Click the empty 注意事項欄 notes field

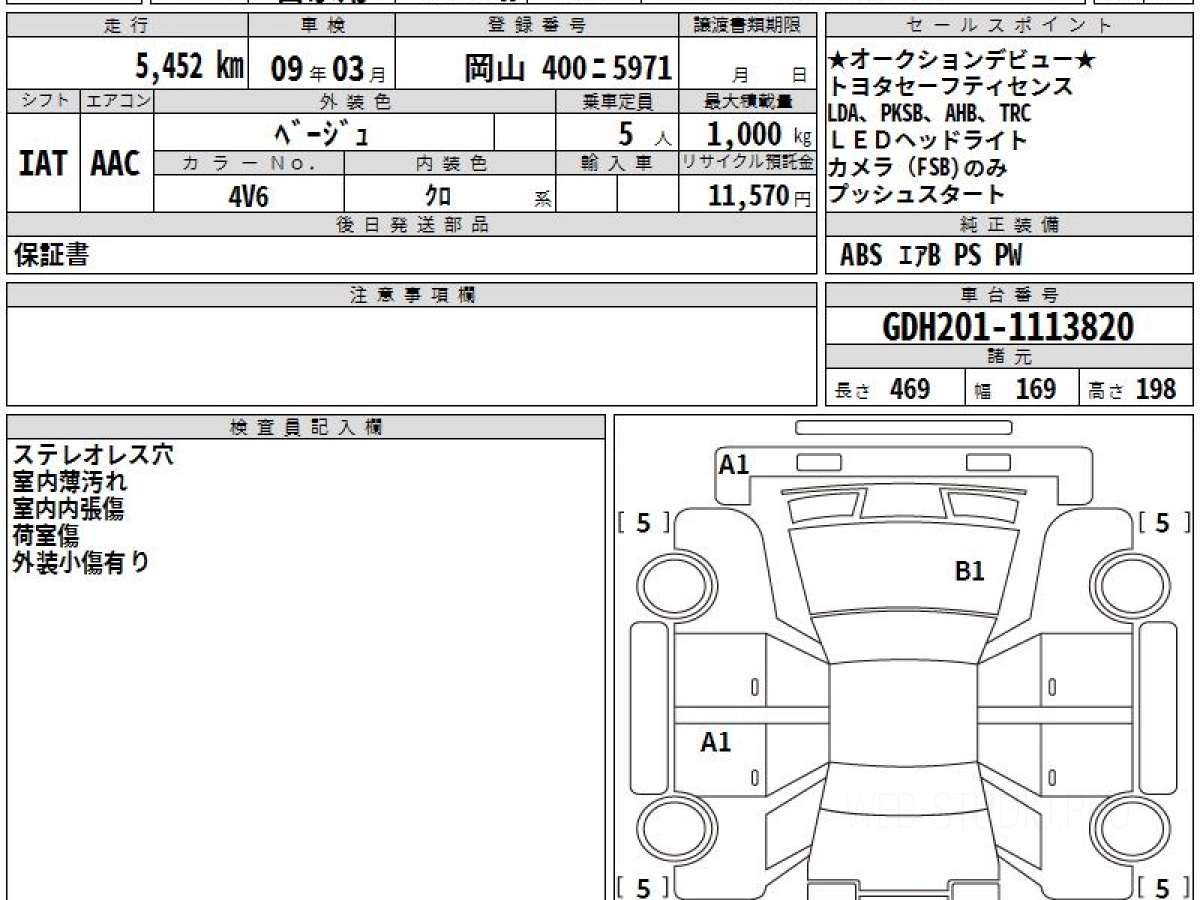411,355
